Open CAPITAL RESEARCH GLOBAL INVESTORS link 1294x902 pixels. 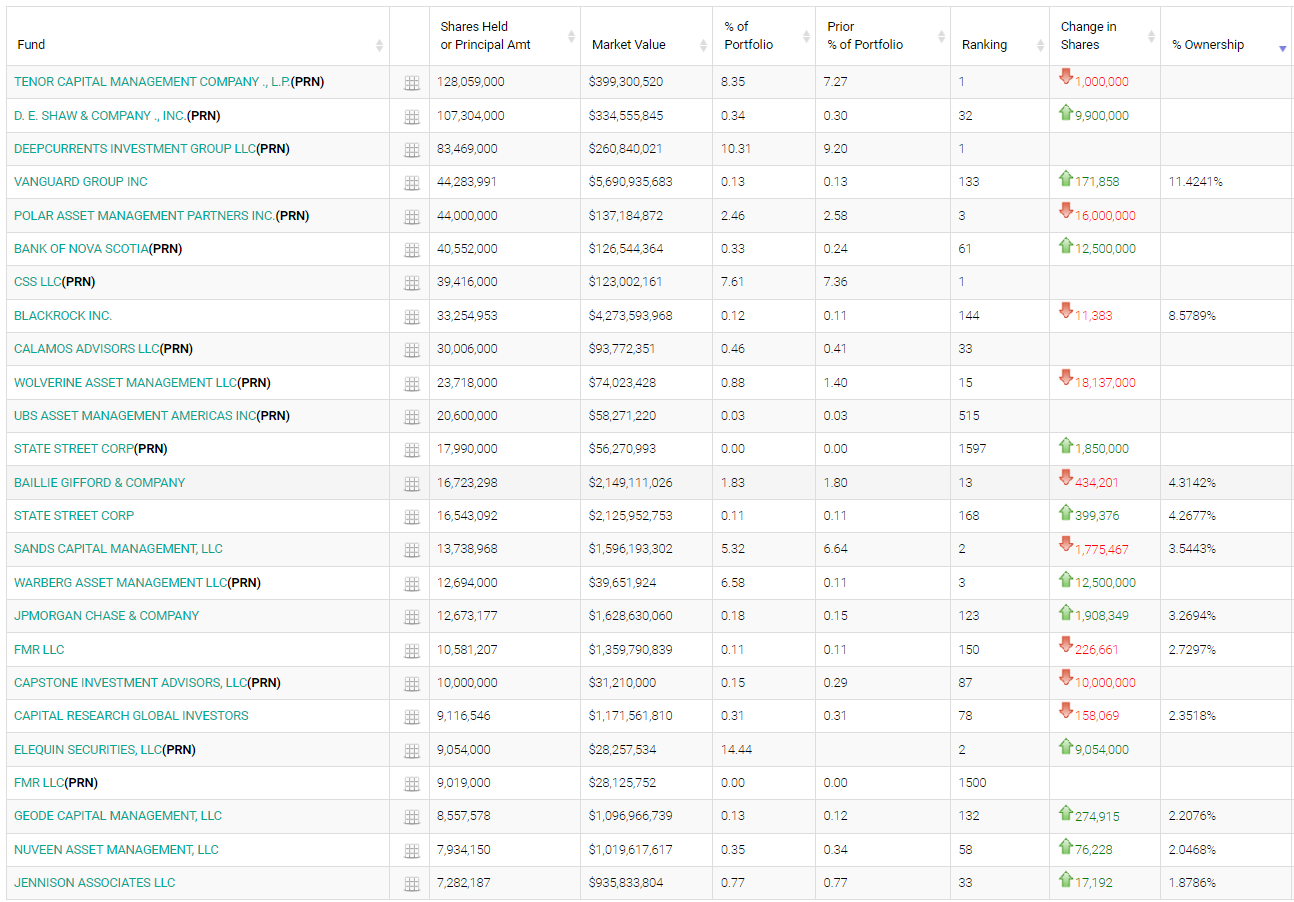[131, 716]
